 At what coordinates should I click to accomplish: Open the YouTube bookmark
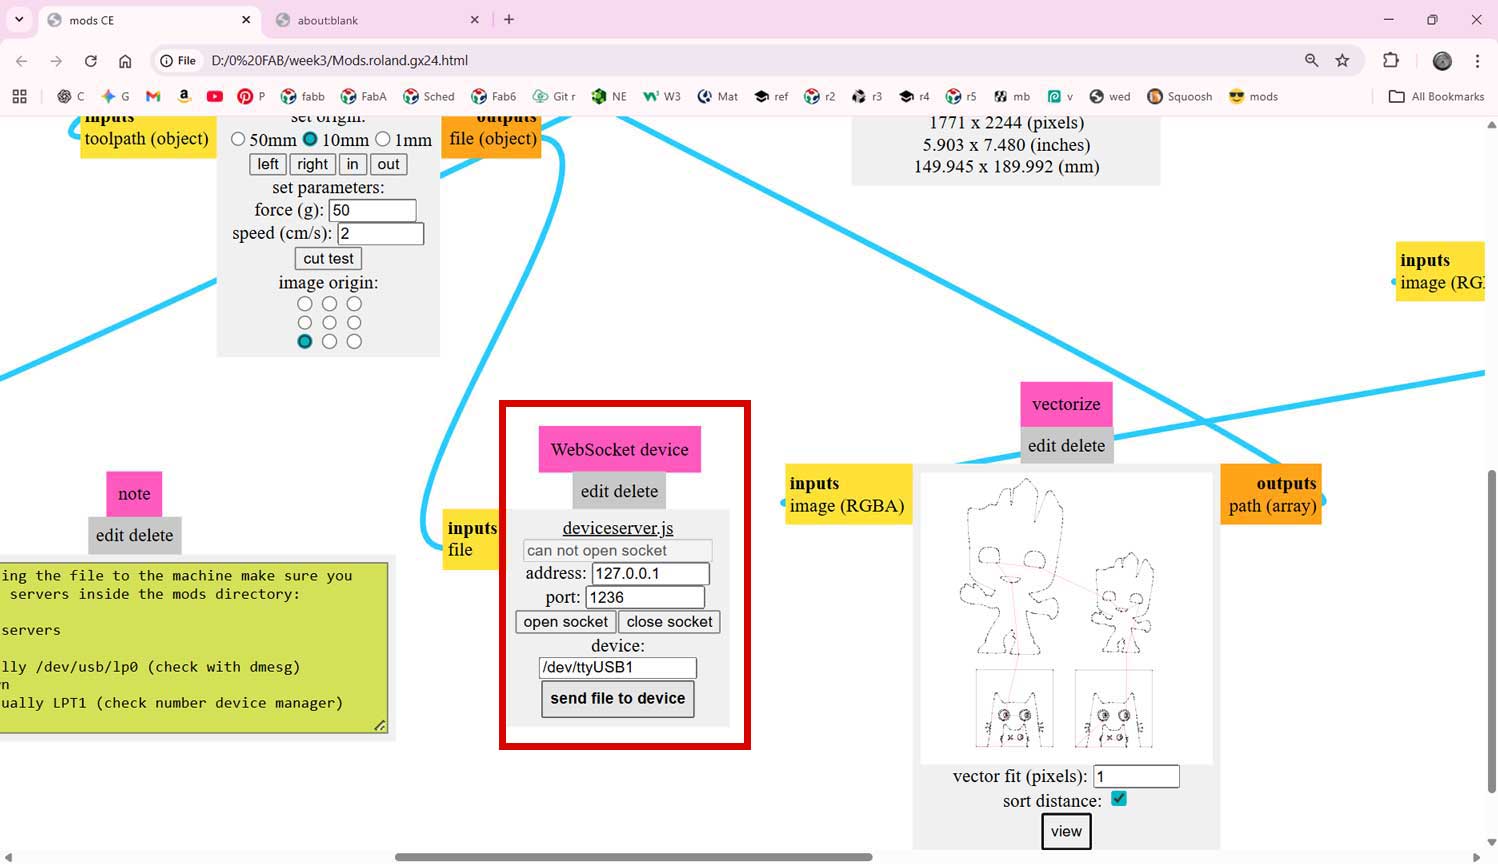pos(214,97)
